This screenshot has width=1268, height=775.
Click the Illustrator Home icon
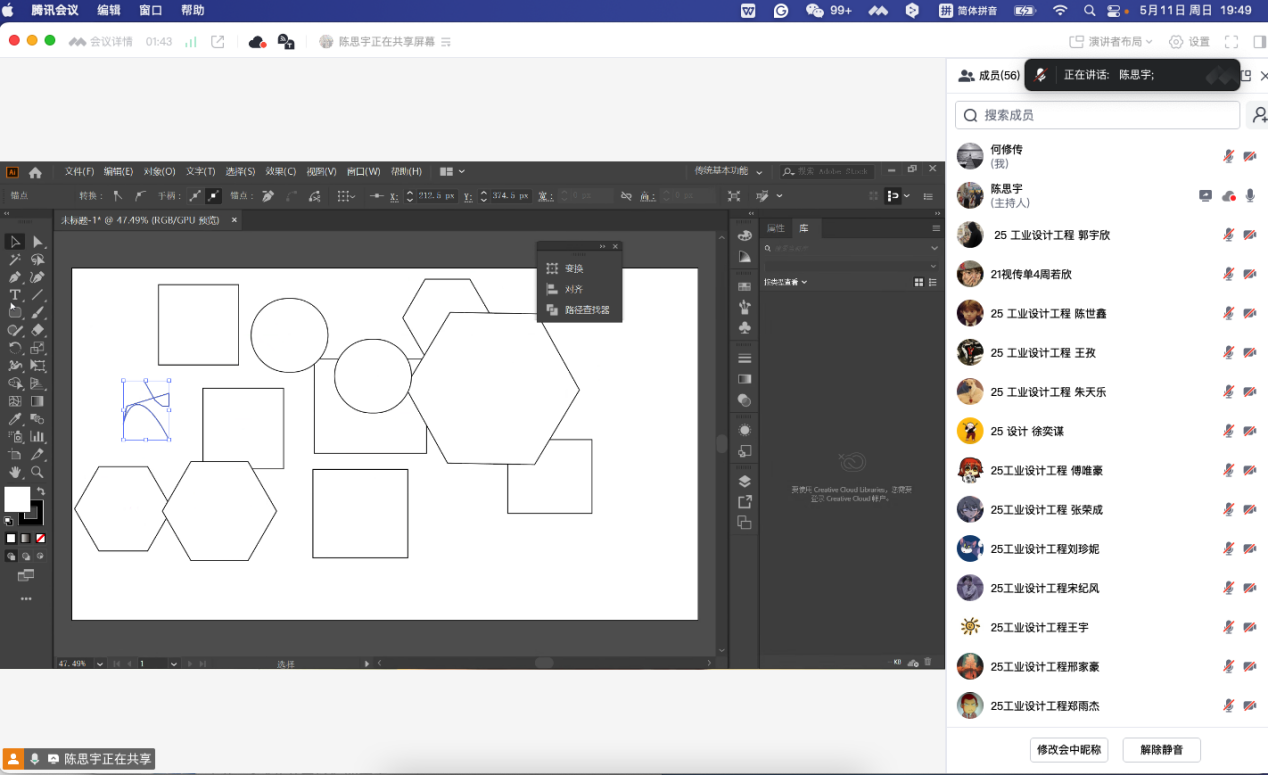(35, 172)
